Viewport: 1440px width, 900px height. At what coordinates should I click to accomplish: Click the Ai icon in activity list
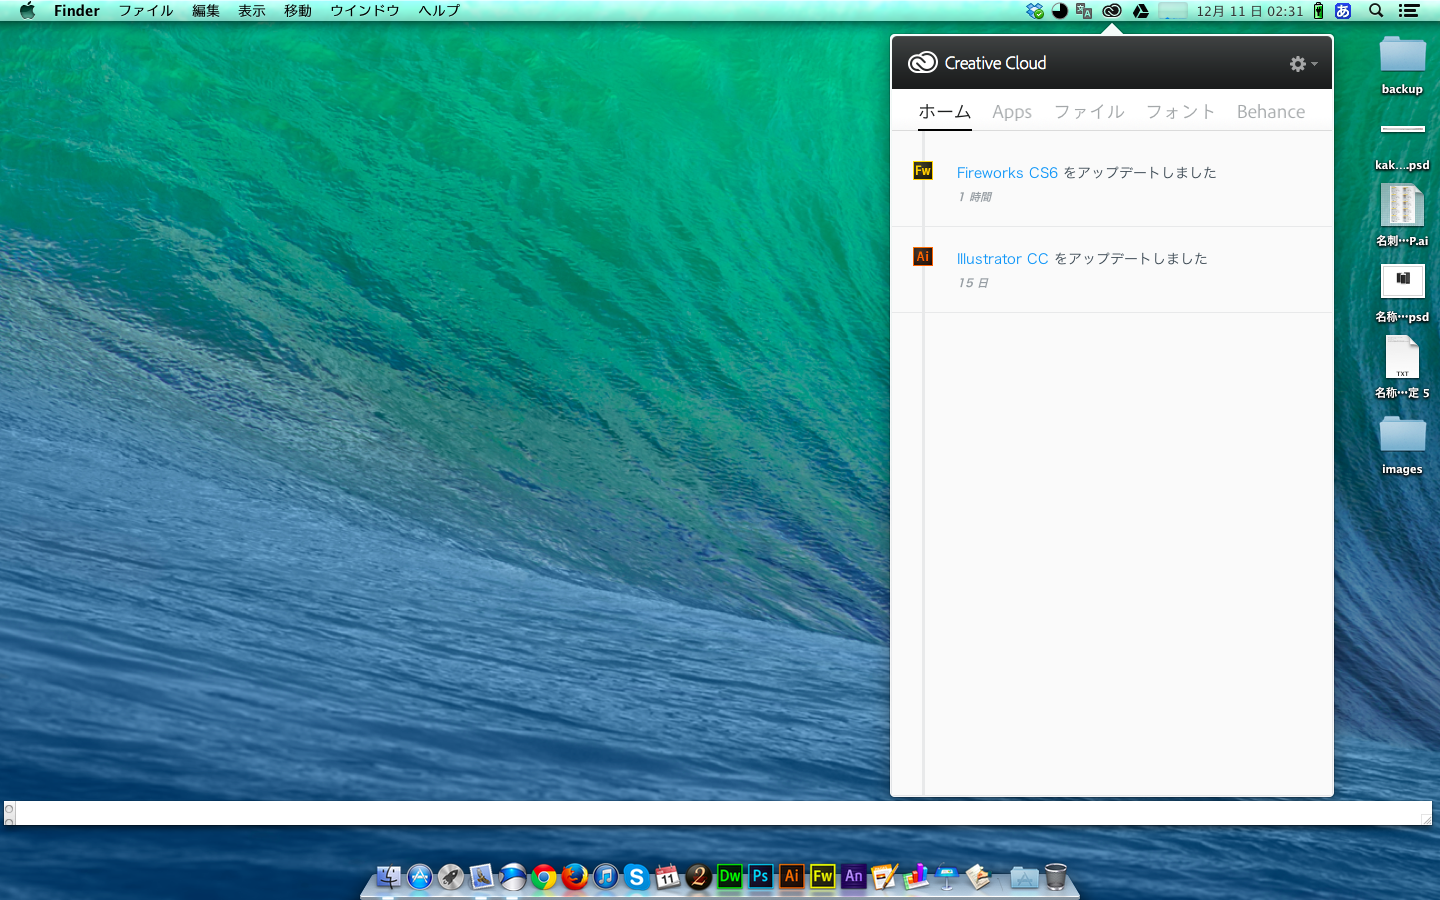[x=923, y=257]
